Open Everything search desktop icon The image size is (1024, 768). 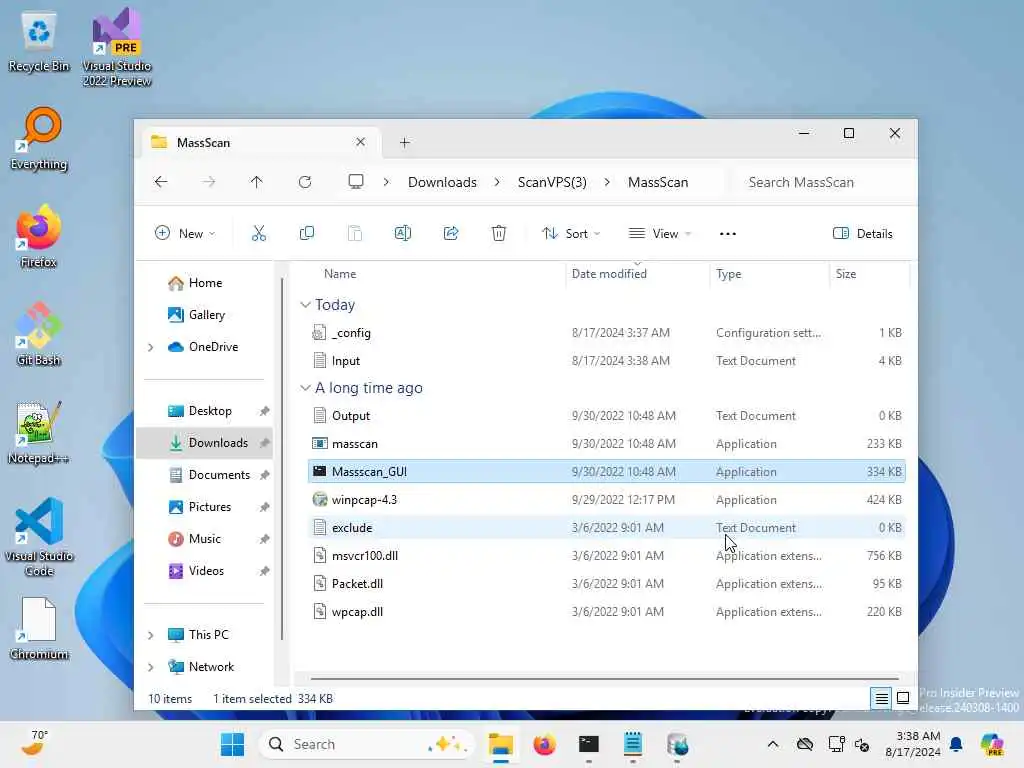pyautogui.click(x=39, y=139)
